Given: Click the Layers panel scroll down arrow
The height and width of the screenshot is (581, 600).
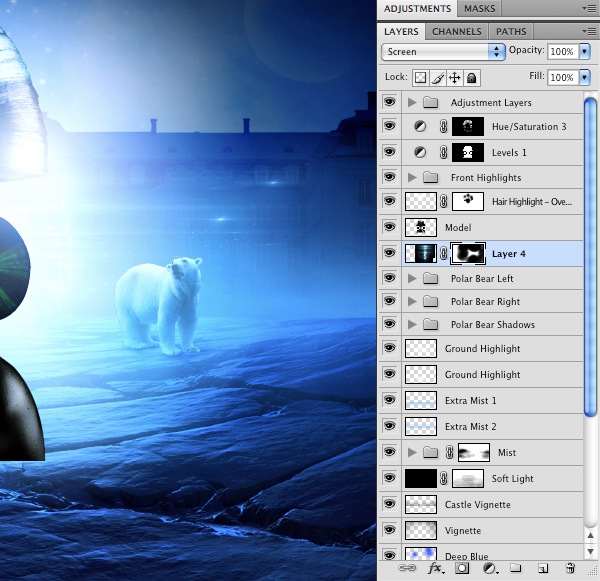Looking at the screenshot, I should coord(590,552).
